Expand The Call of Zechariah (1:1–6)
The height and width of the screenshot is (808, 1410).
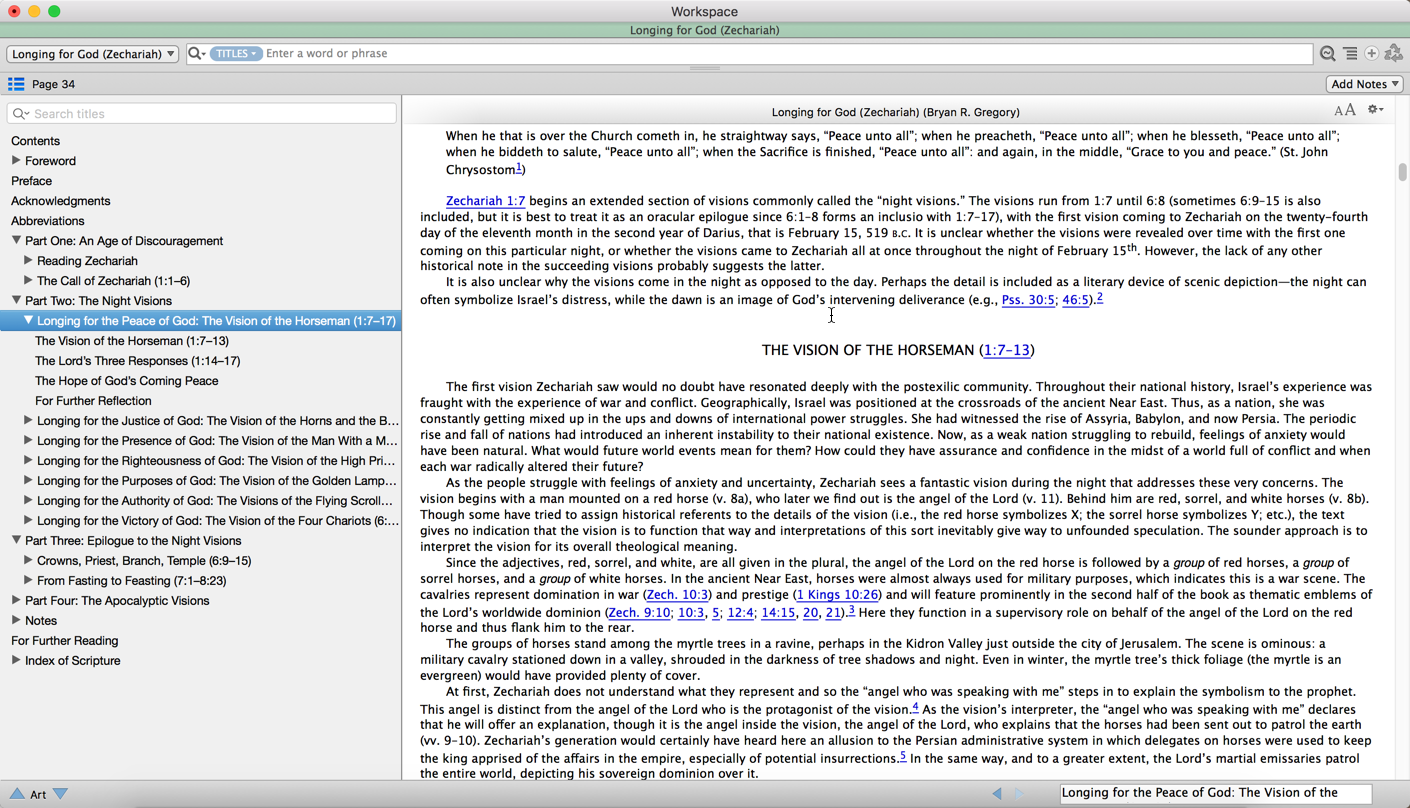28,280
